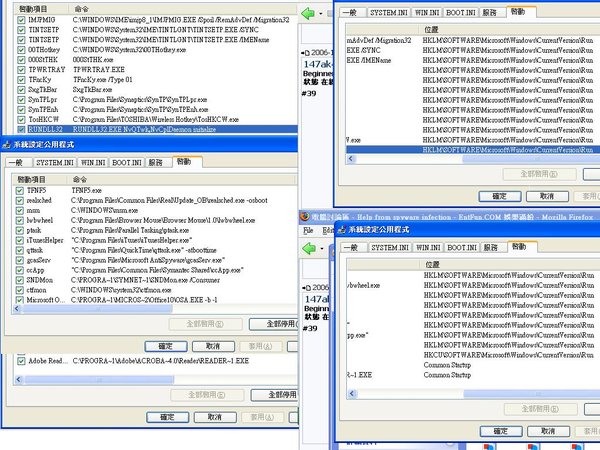The width and height of the screenshot is (600, 450).
Task: Toggle the gcasServ startup checkbox
Action: 20,260
